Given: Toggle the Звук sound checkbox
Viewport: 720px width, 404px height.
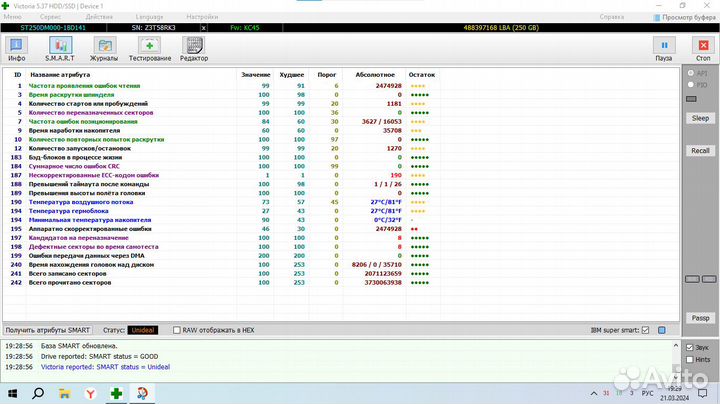Looking at the screenshot, I should click(x=690, y=348).
